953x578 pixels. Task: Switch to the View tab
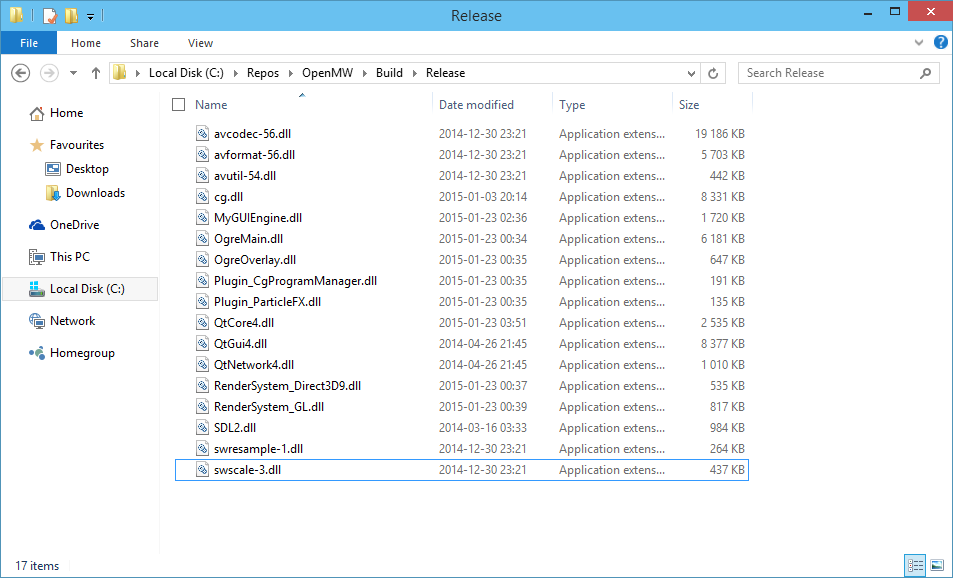200,42
